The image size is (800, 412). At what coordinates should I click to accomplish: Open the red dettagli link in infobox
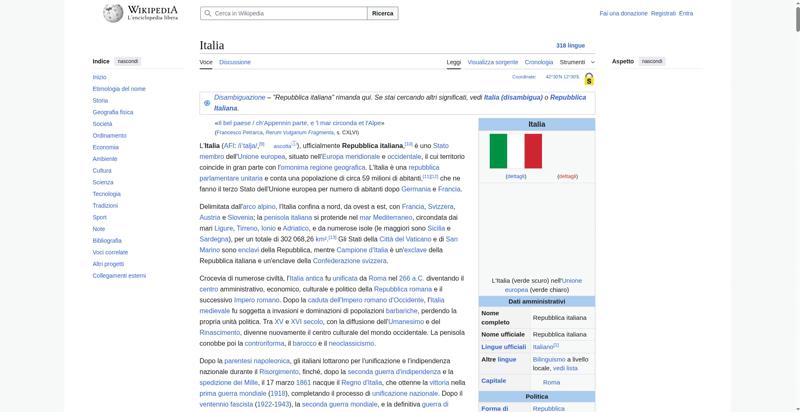(x=567, y=176)
